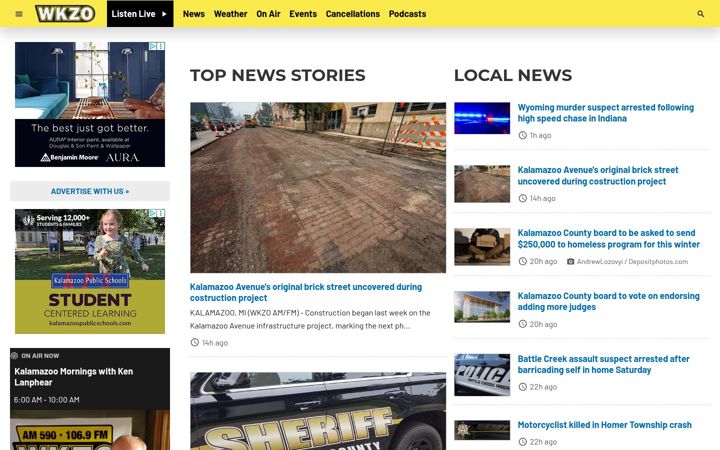Open the Events menu item
Viewport: 720px width, 450px height.
click(x=303, y=14)
